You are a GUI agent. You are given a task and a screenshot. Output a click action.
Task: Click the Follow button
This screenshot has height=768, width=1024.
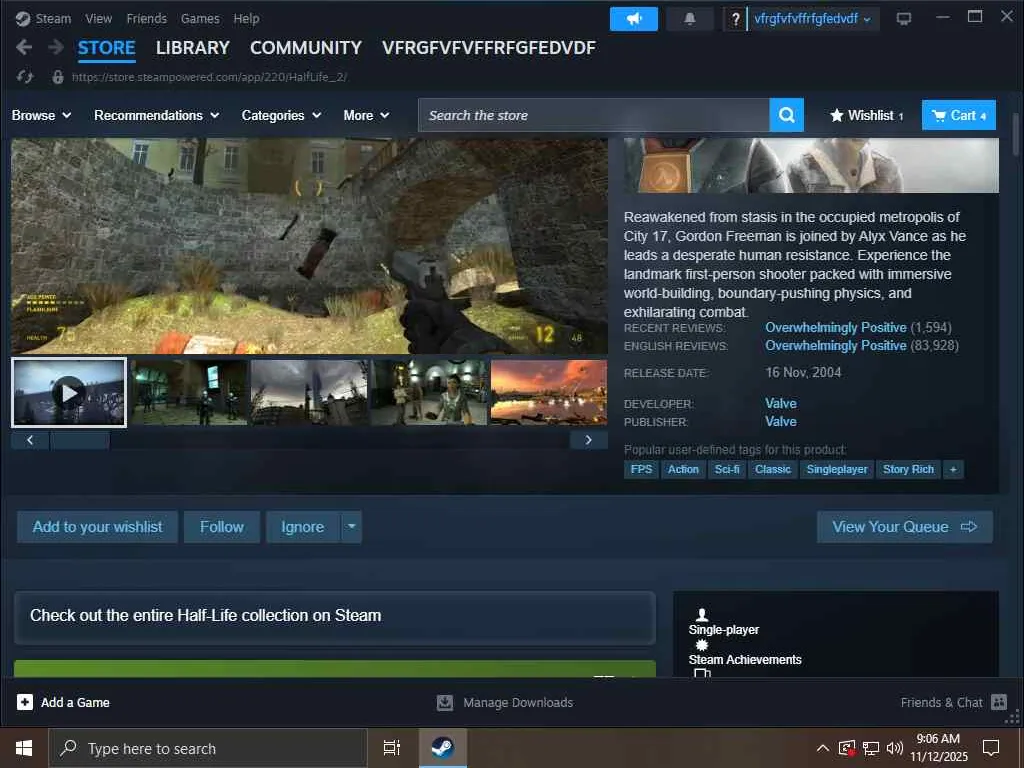tap(221, 527)
